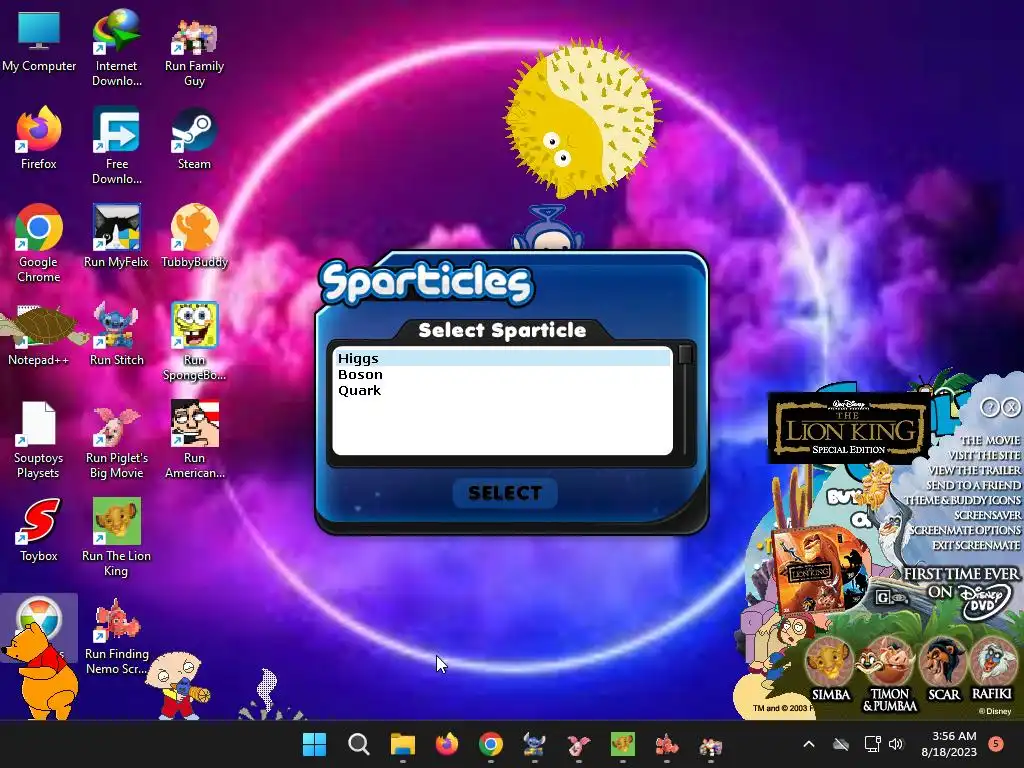Click VIEW THE TRAILER link
Viewport: 1024px width, 768px height.
tap(974, 470)
